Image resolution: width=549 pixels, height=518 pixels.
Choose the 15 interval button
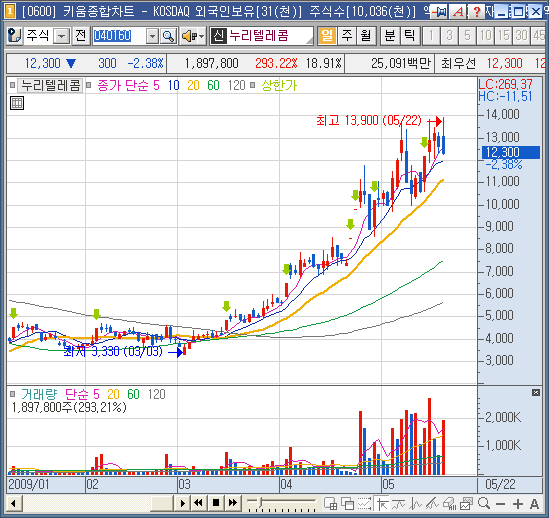503,36
